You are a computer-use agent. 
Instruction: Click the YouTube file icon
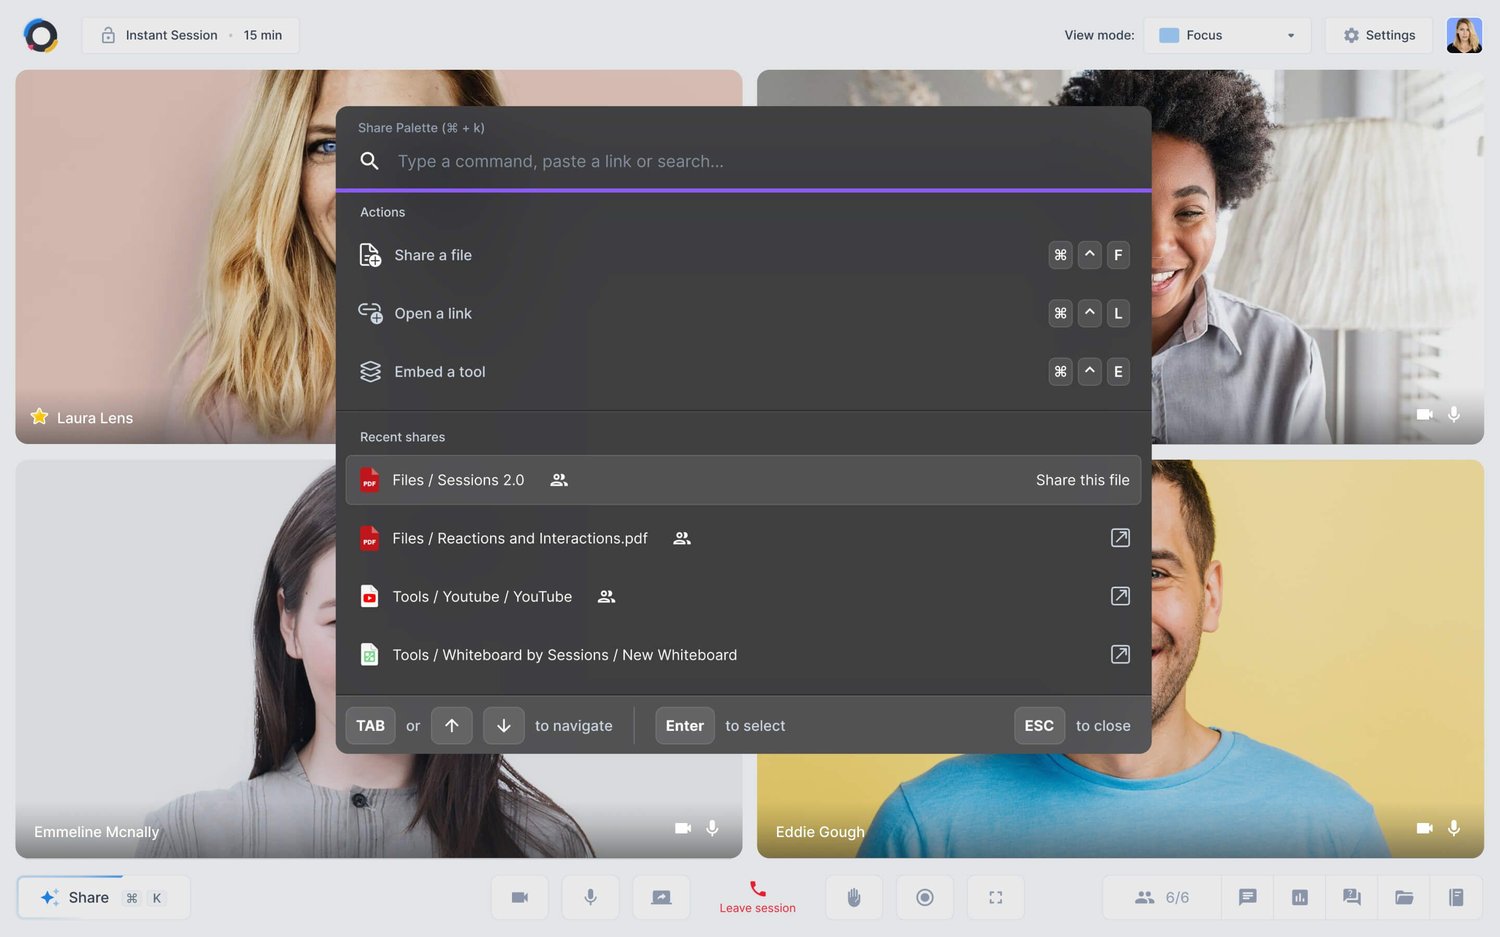369,596
